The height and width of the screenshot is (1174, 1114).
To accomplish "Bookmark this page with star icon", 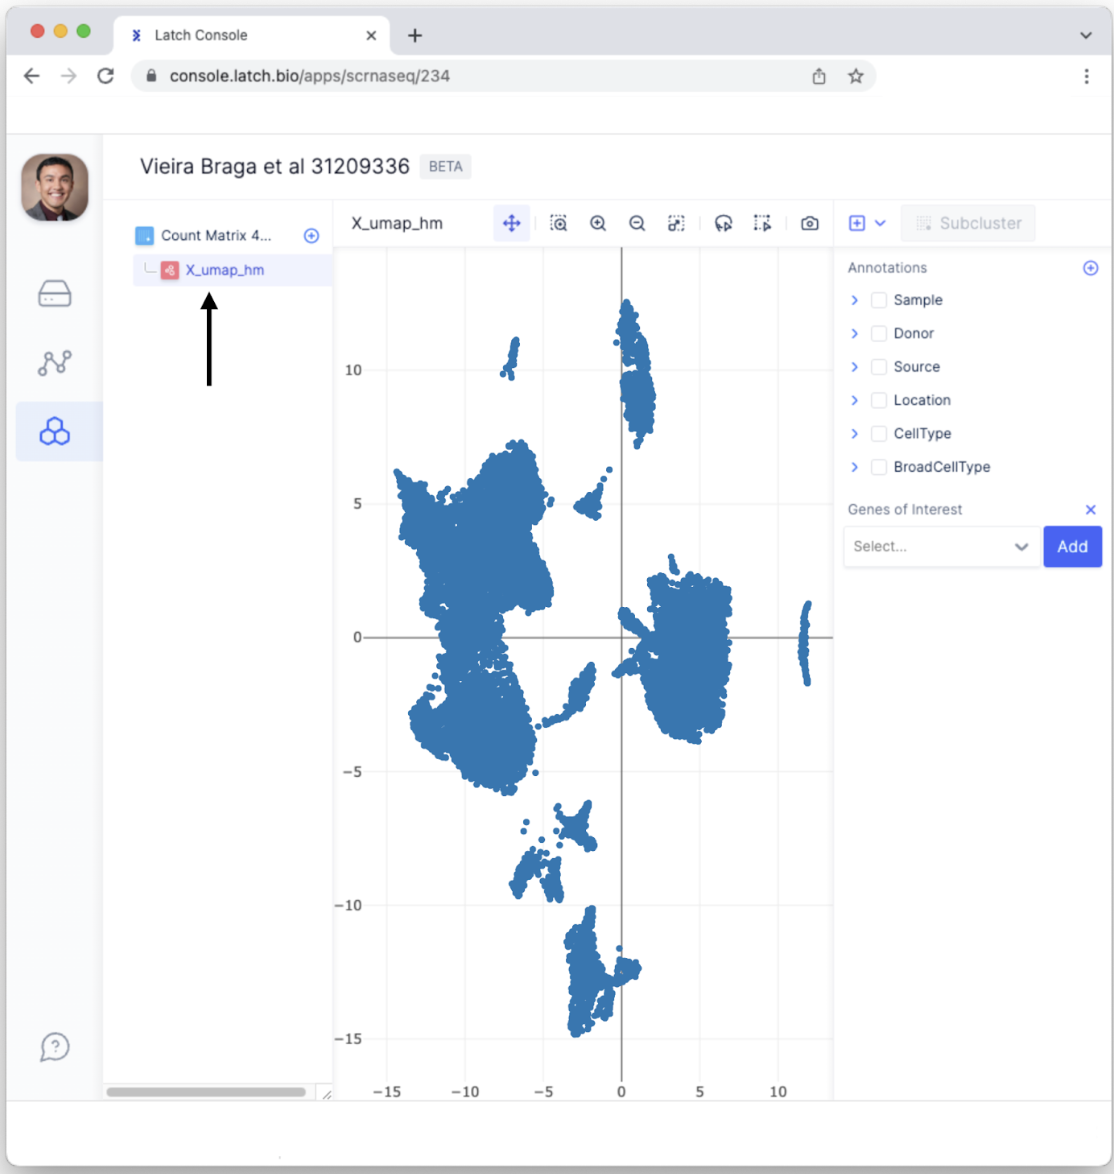I will point(856,76).
